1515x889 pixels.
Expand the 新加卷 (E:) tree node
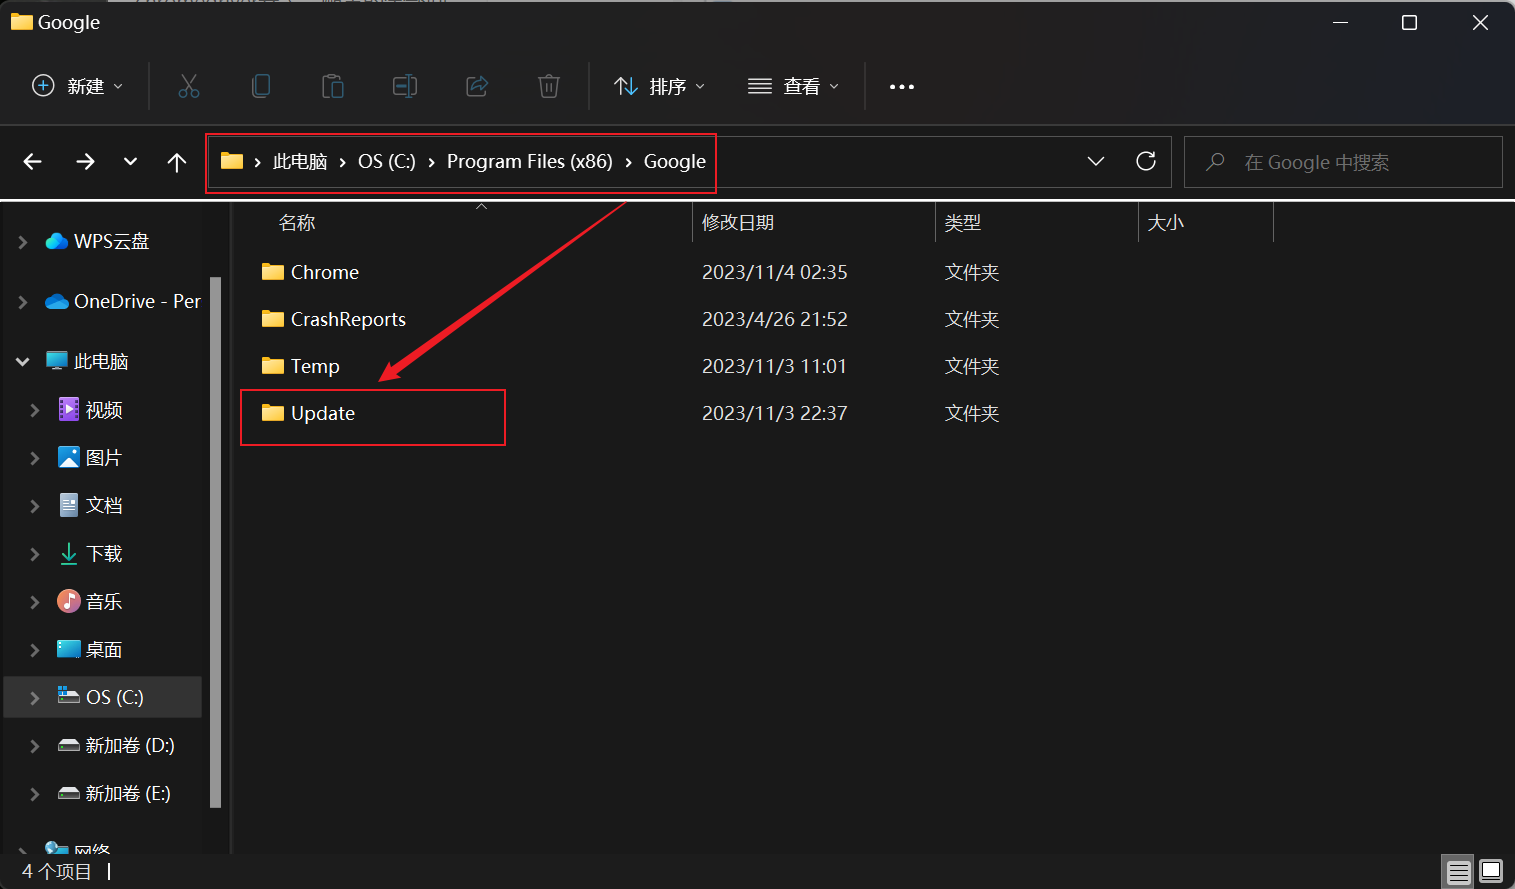tap(35, 793)
